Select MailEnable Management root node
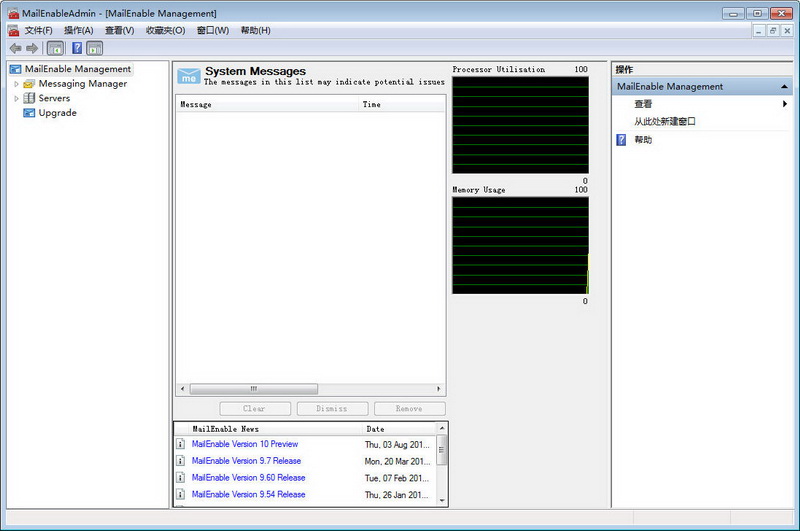800x531 pixels. (78, 69)
